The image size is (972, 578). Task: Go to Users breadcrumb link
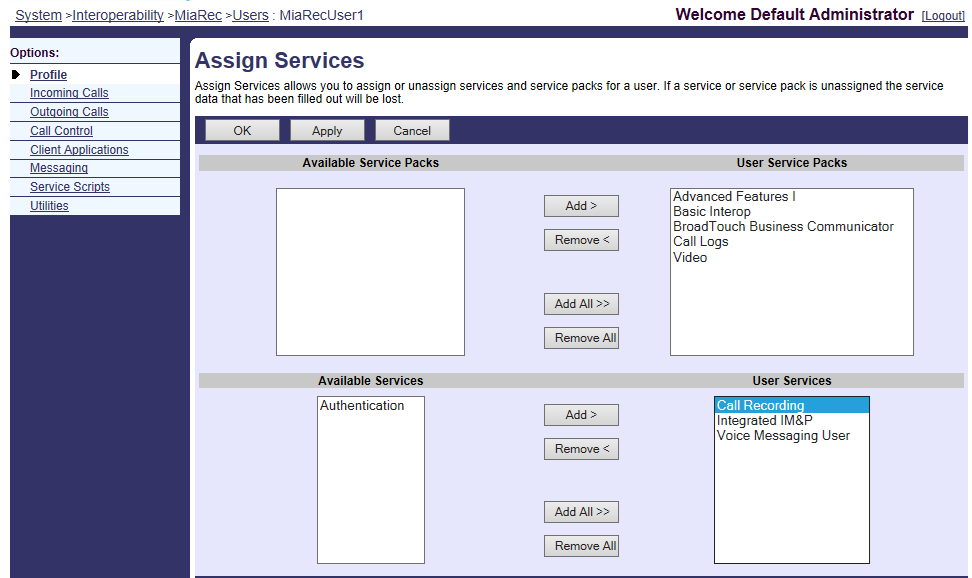coord(250,16)
